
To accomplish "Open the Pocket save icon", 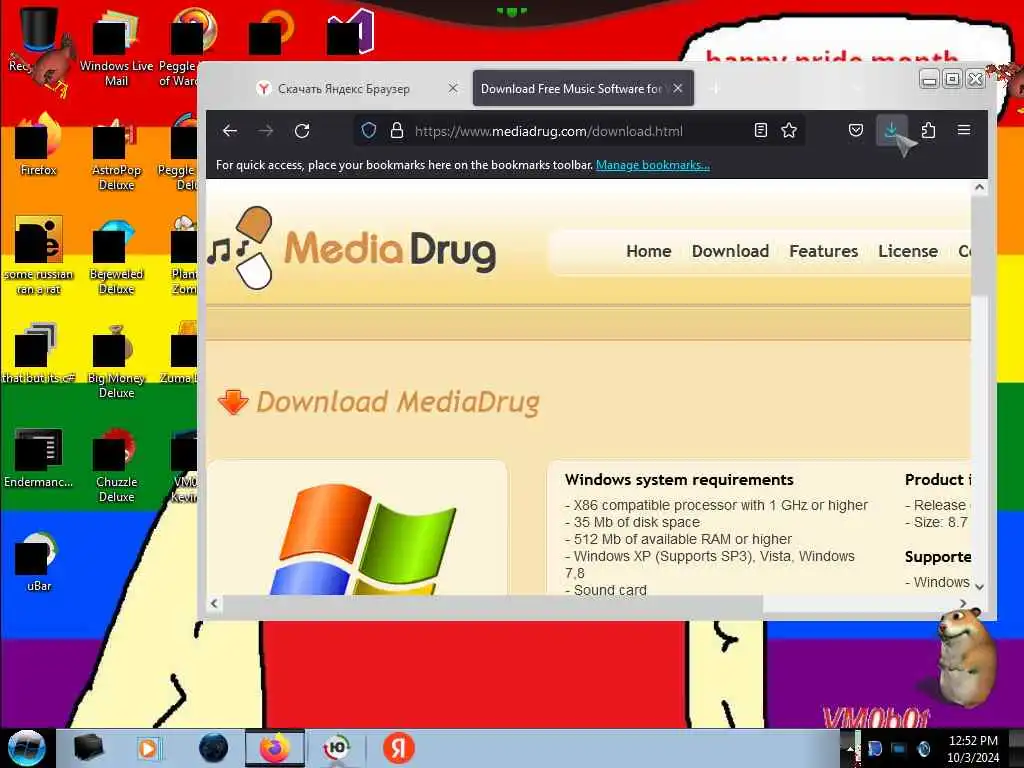I will pyautogui.click(x=856, y=131).
